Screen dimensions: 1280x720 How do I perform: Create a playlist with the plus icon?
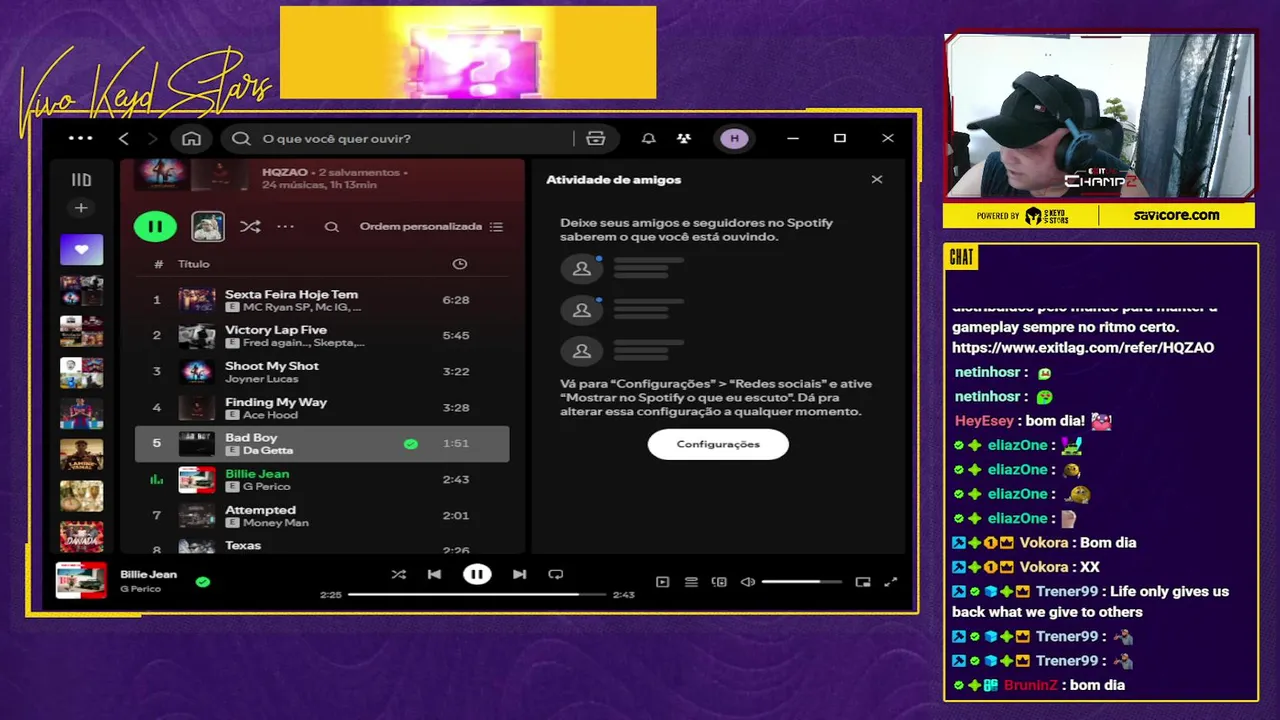coord(81,208)
